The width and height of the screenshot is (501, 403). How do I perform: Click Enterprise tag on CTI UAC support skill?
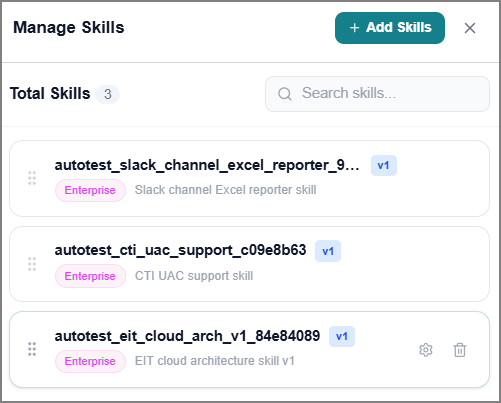[90, 276]
